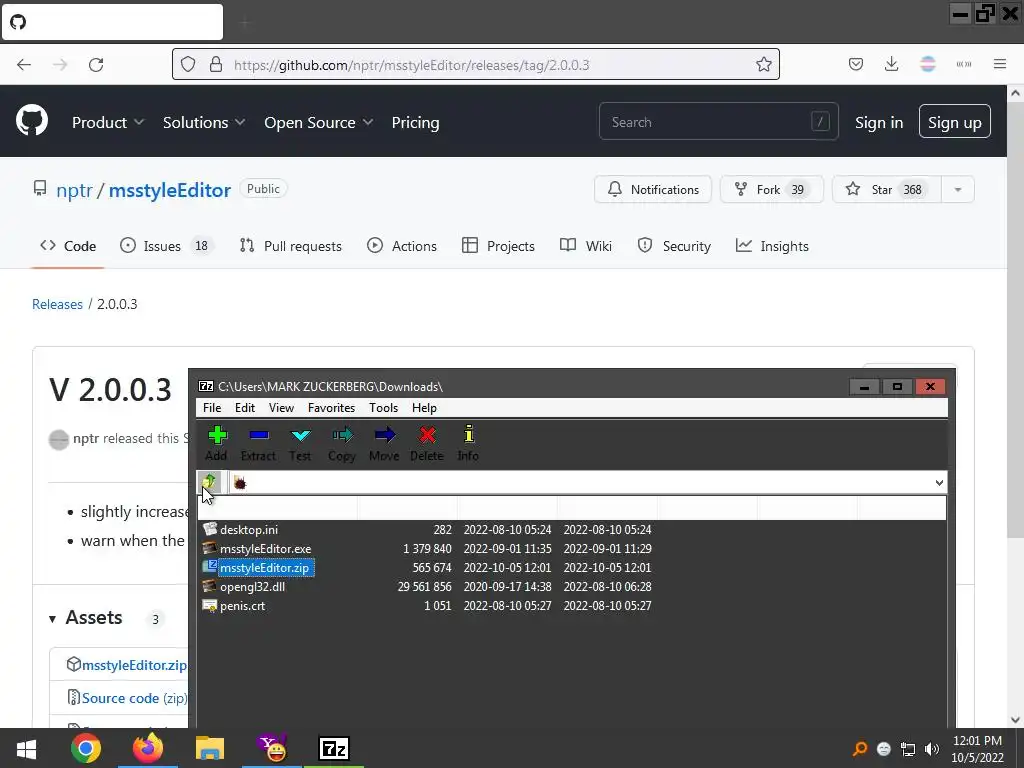Open the Edit menu in 7-Zip
The height and width of the screenshot is (768, 1024).
click(x=245, y=408)
